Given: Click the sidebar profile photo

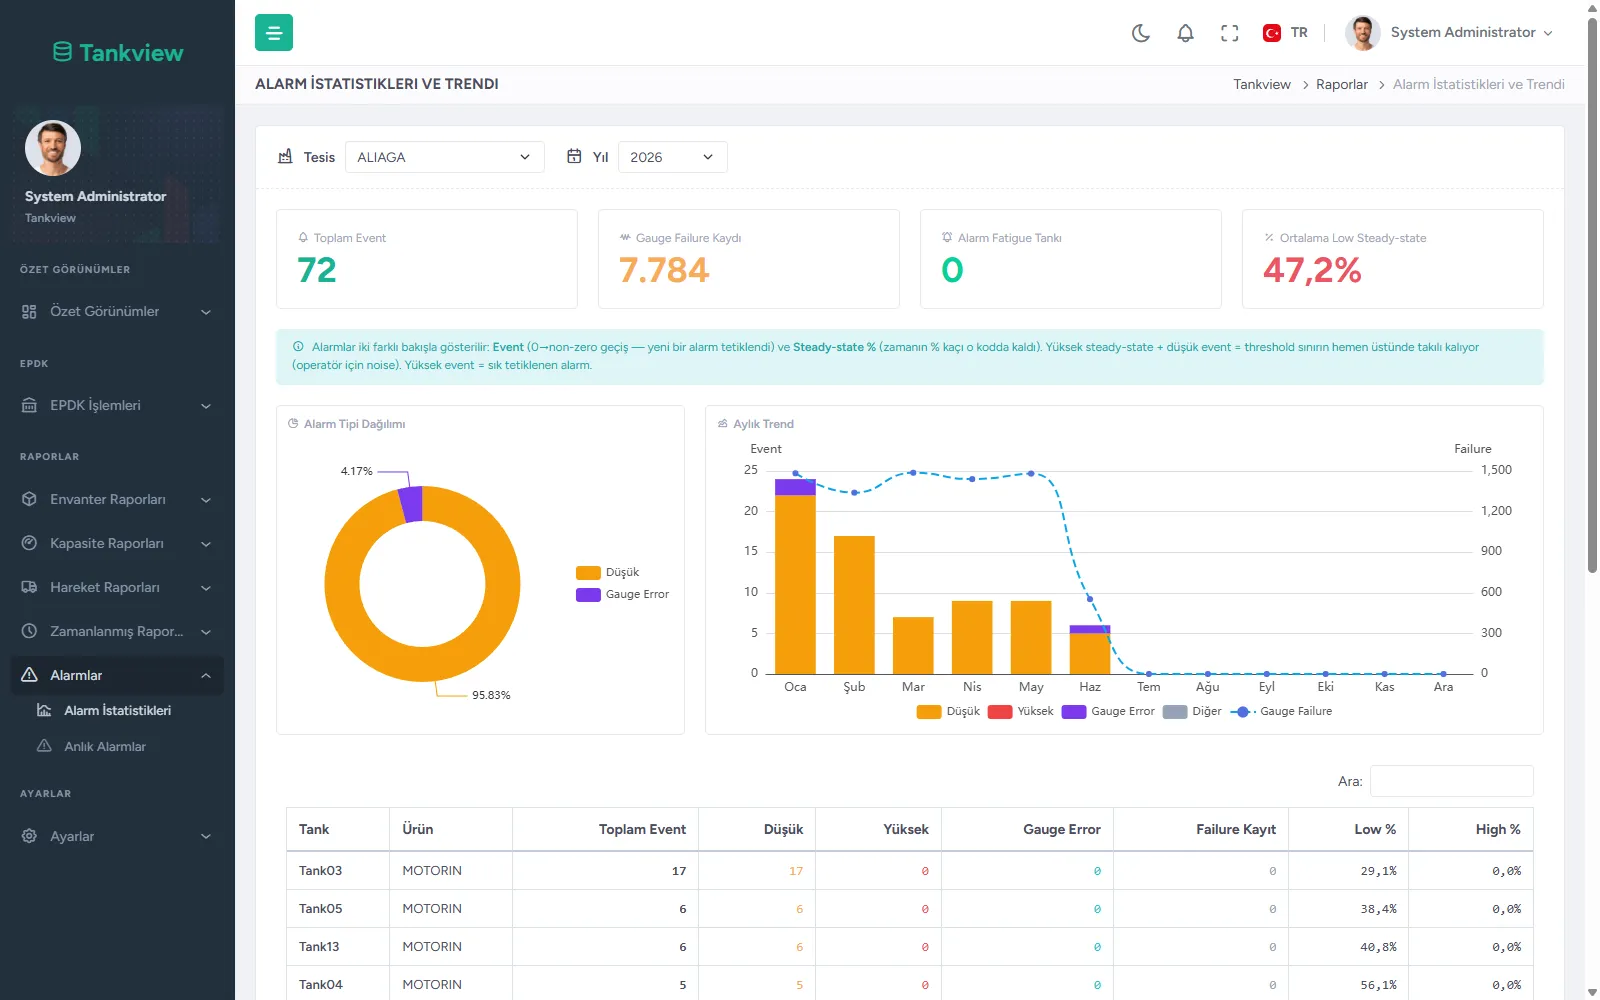Looking at the screenshot, I should pos(53,148).
